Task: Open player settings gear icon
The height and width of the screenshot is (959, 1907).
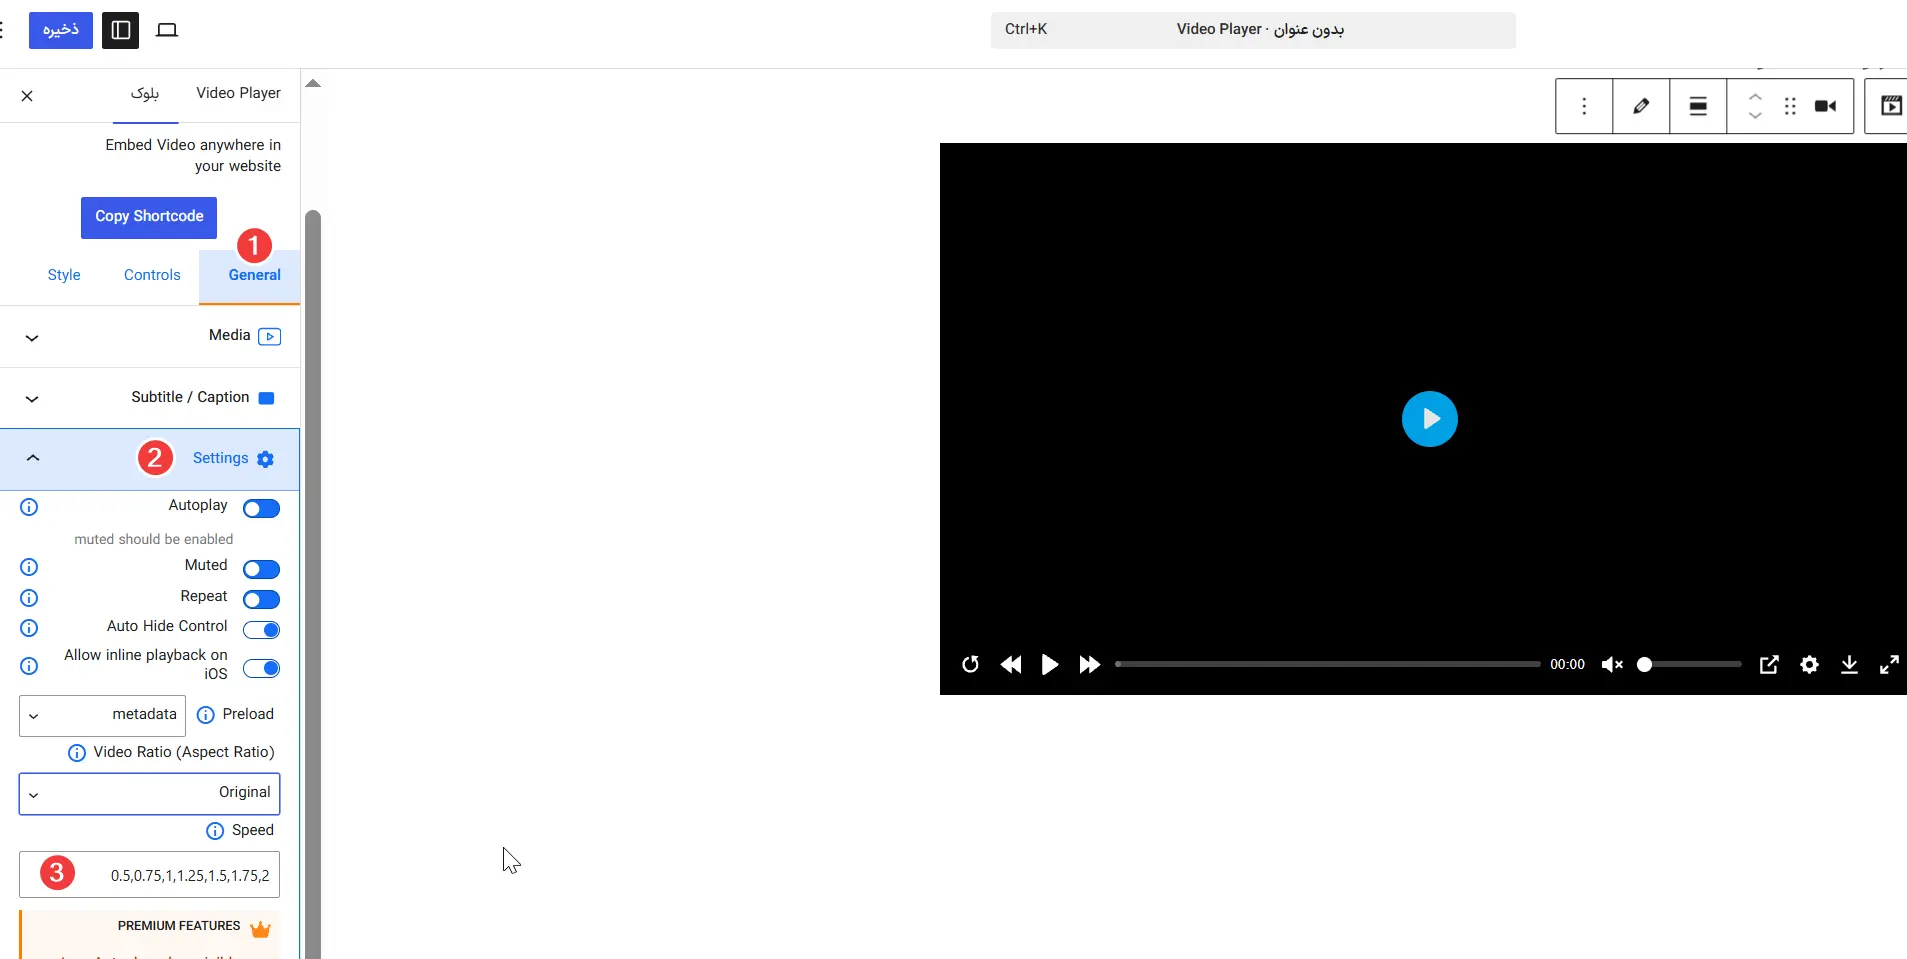Action: pos(1809,664)
